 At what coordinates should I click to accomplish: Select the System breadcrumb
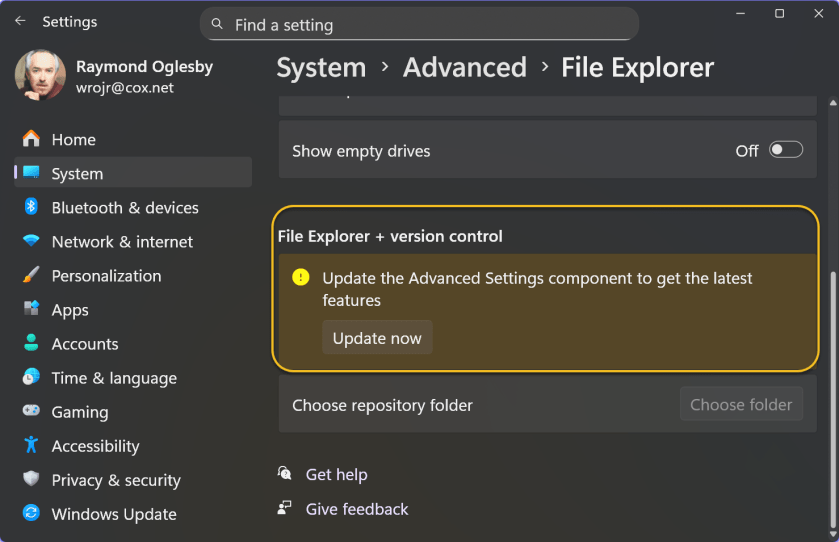pos(321,68)
